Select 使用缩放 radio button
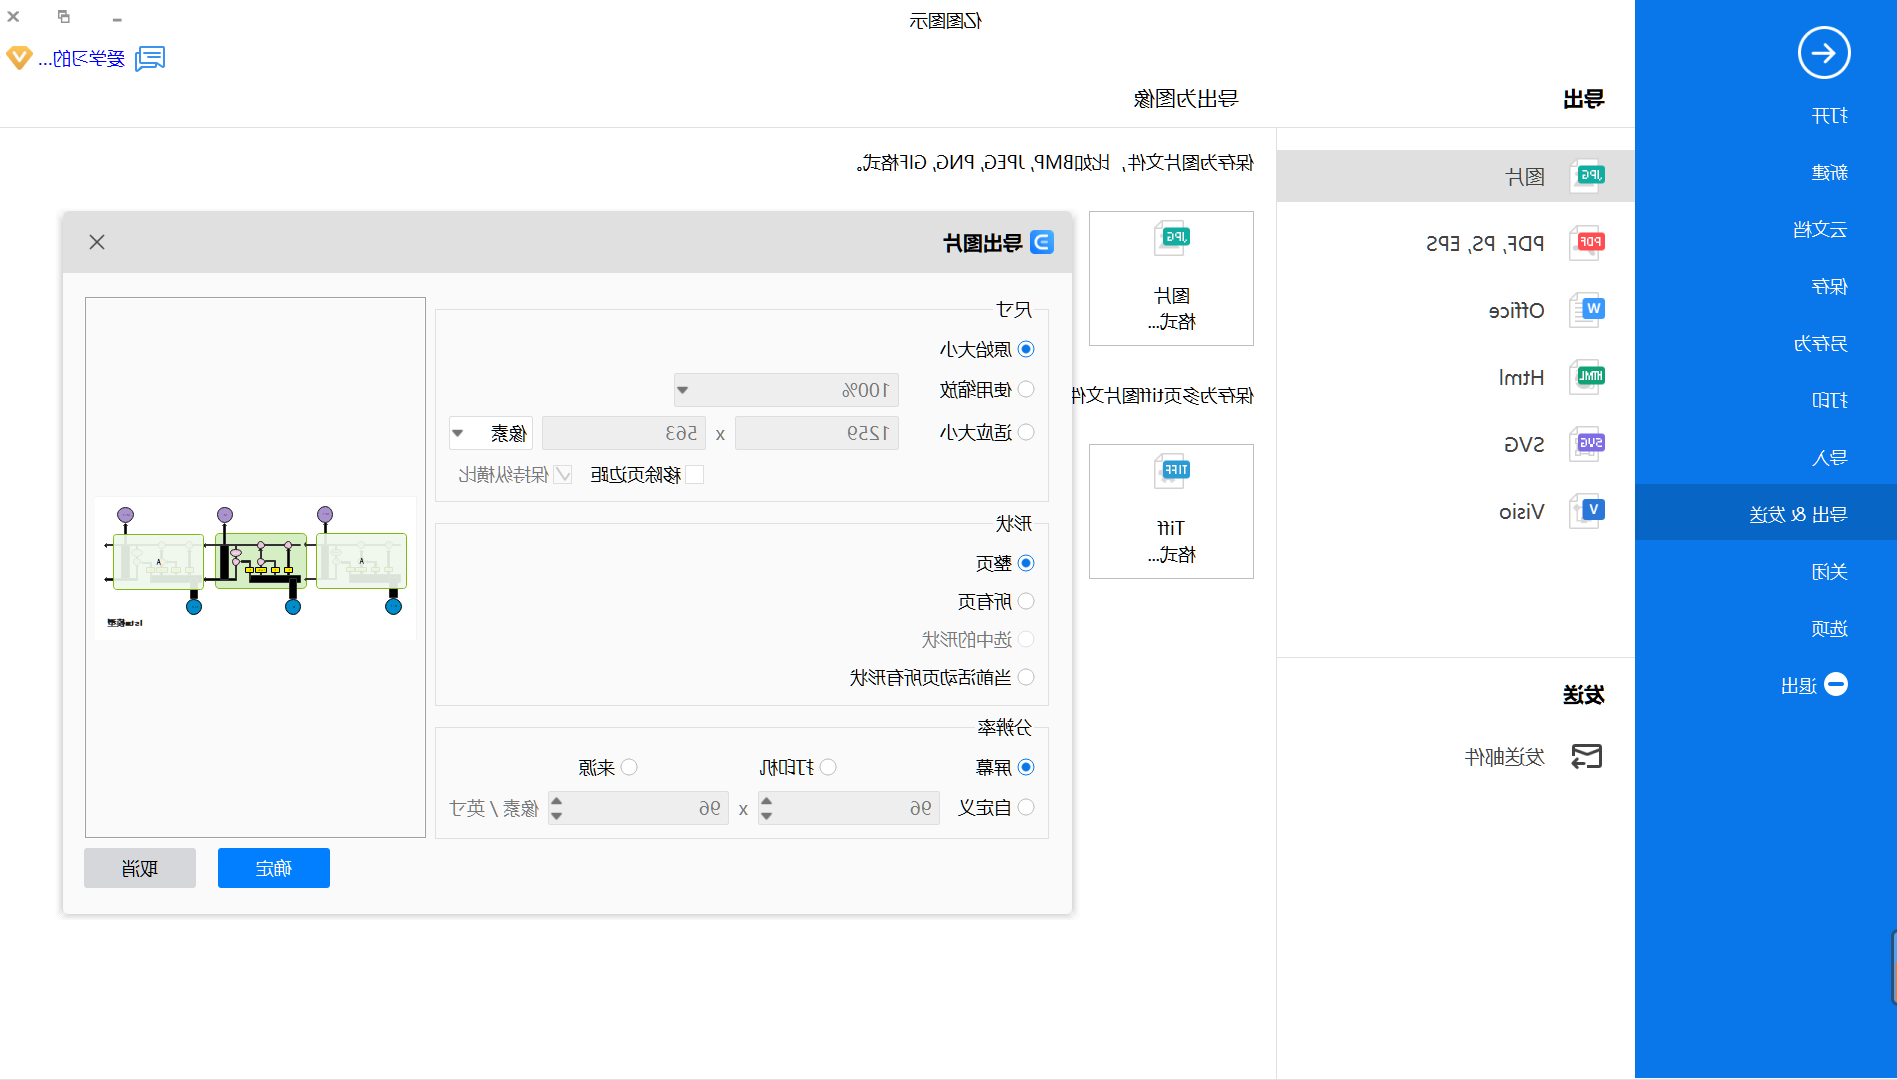The height and width of the screenshot is (1080, 1897). pyautogui.click(x=1026, y=389)
